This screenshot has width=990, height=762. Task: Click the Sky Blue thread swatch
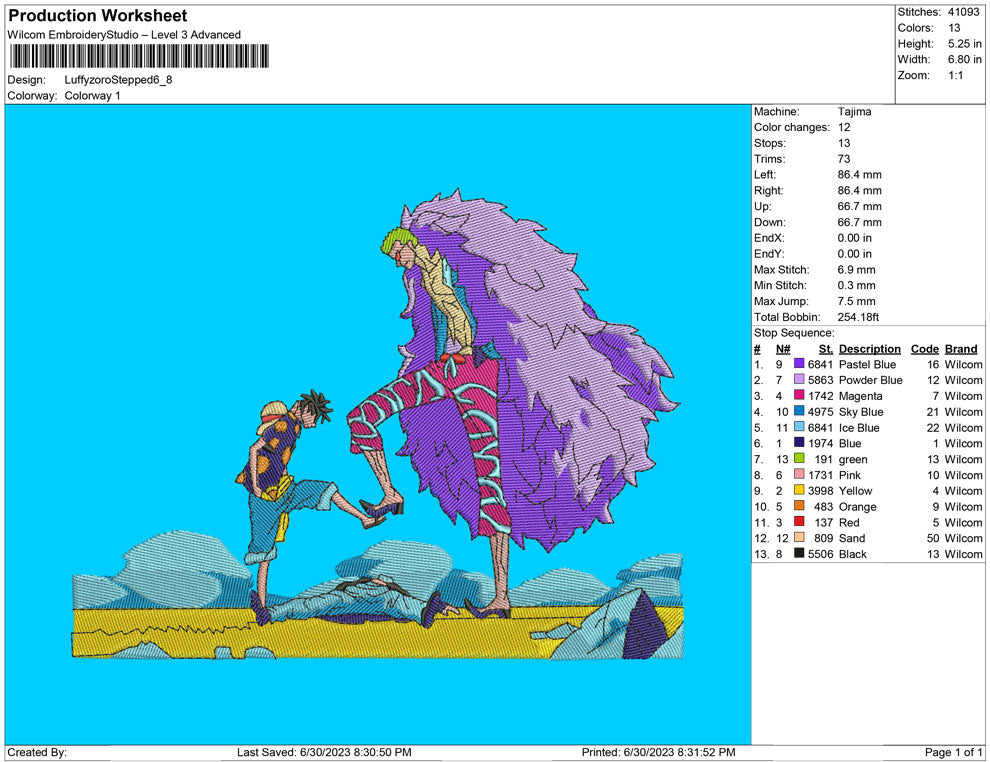pyautogui.click(x=799, y=412)
